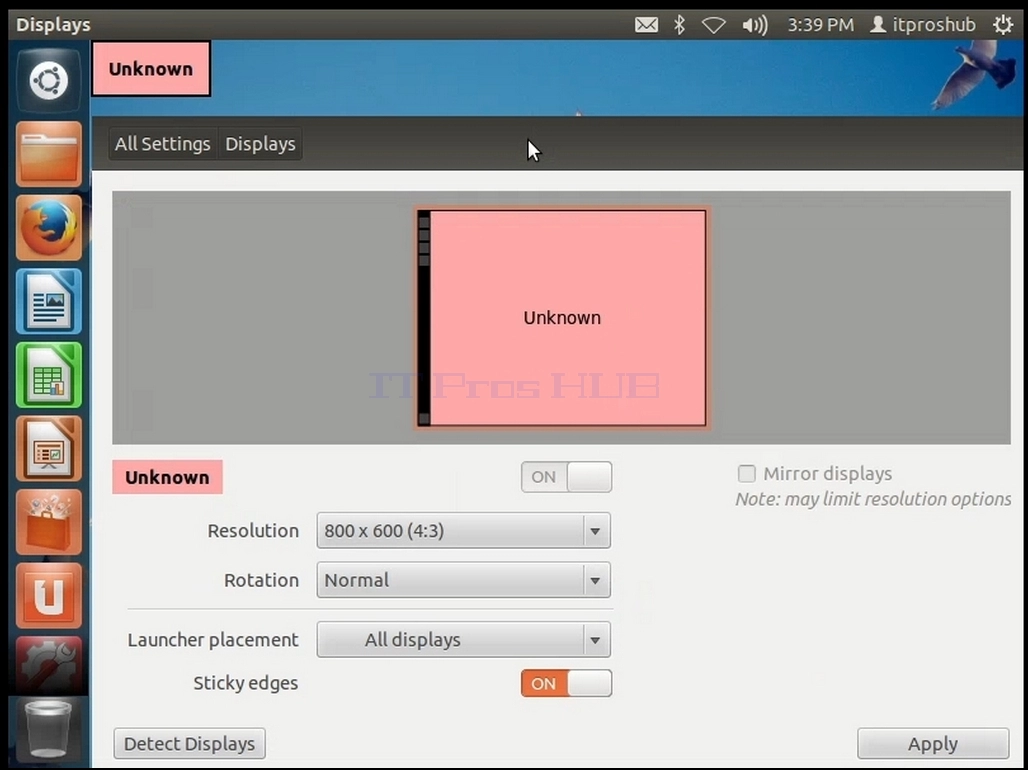
Task: Toggle the Unknown display ON switch
Action: click(x=566, y=477)
